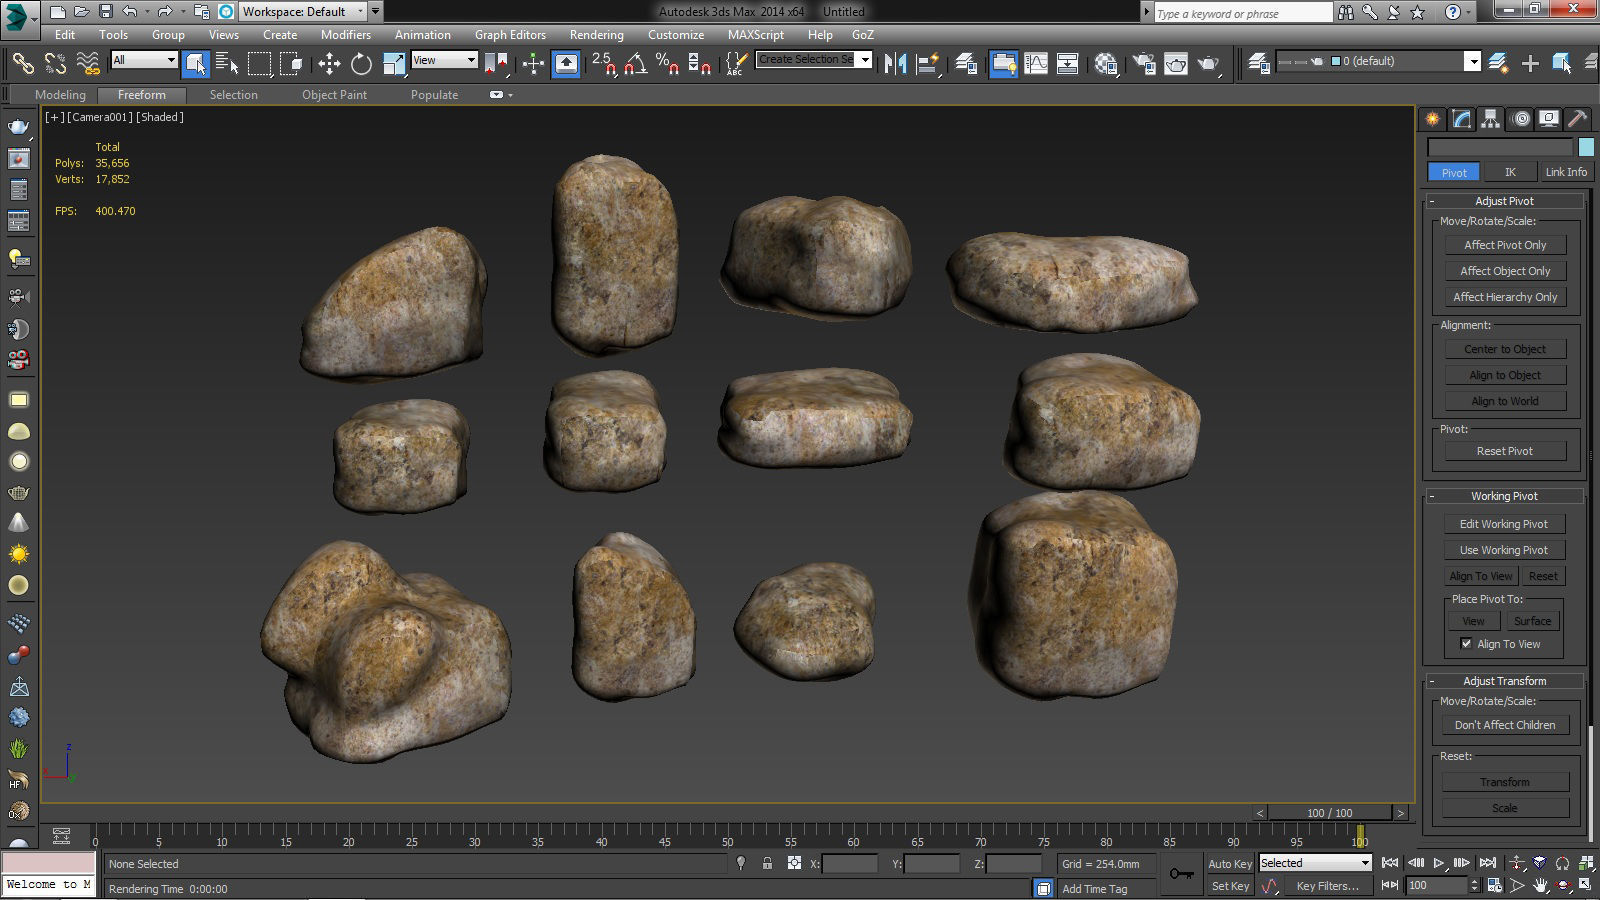The width and height of the screenshot is (1604, 900).
Task: Open the key mode Selected dropdown
Action: click(1315, 863)
